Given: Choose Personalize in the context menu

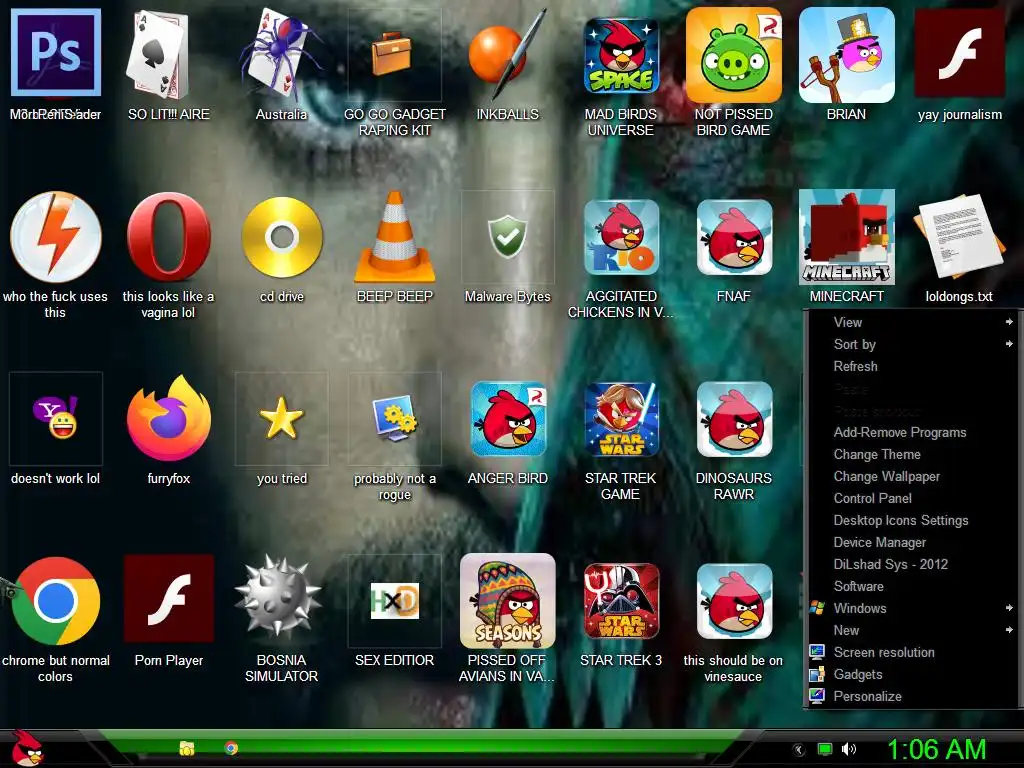Looking at the screenshot, I should (x=912, y=696).
